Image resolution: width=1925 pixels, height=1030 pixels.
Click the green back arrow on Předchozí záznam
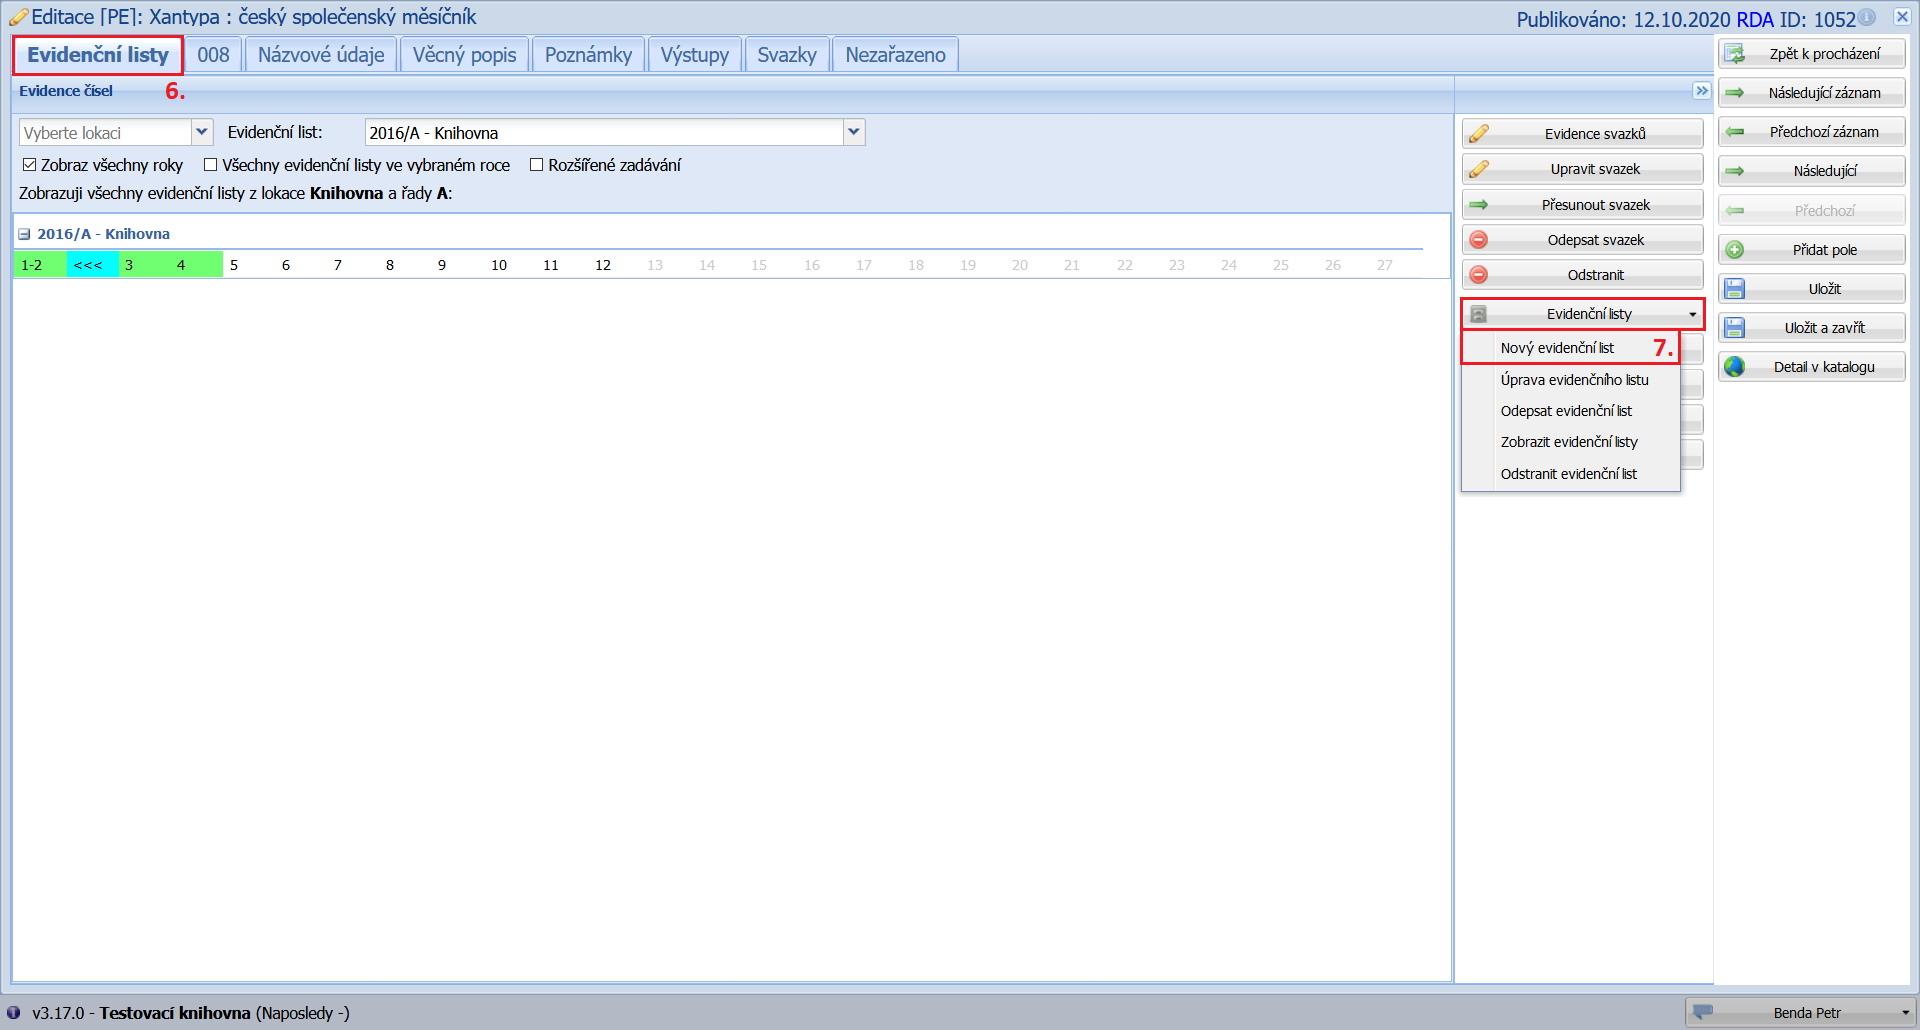point(1735,132)
